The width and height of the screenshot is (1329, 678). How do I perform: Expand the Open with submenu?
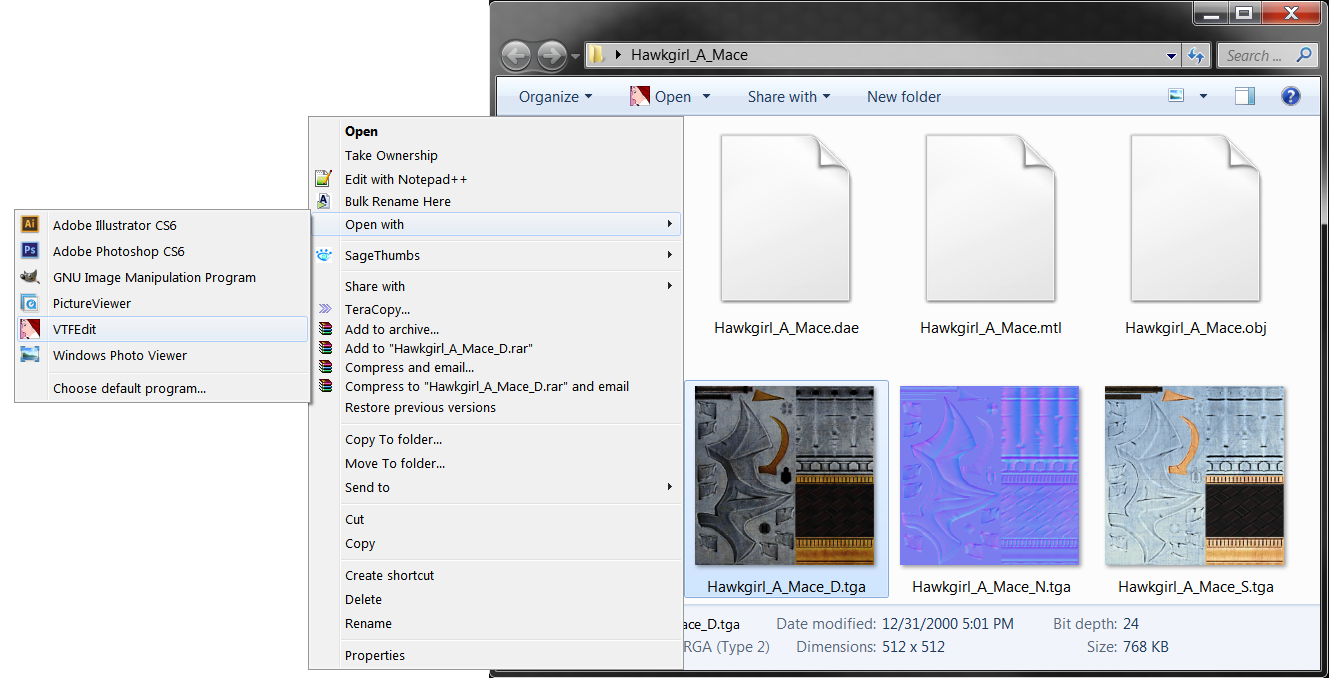[495, 224]
